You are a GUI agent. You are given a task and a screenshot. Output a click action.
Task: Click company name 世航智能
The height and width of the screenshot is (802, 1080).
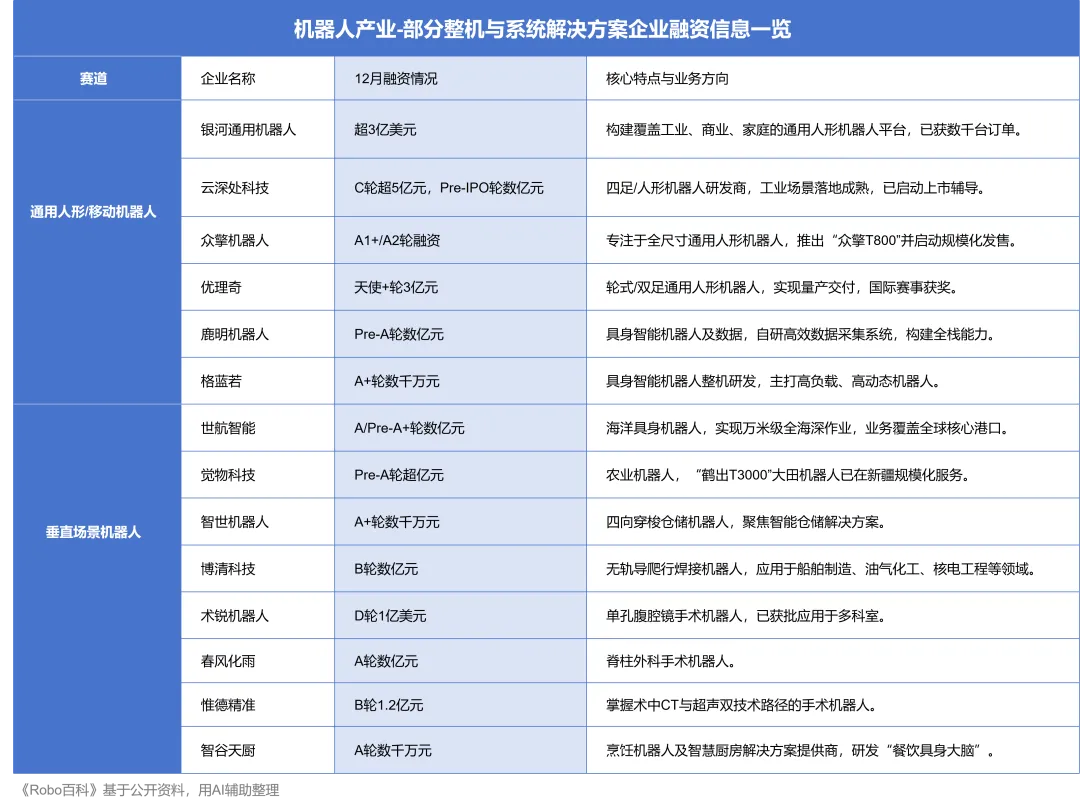228,428
